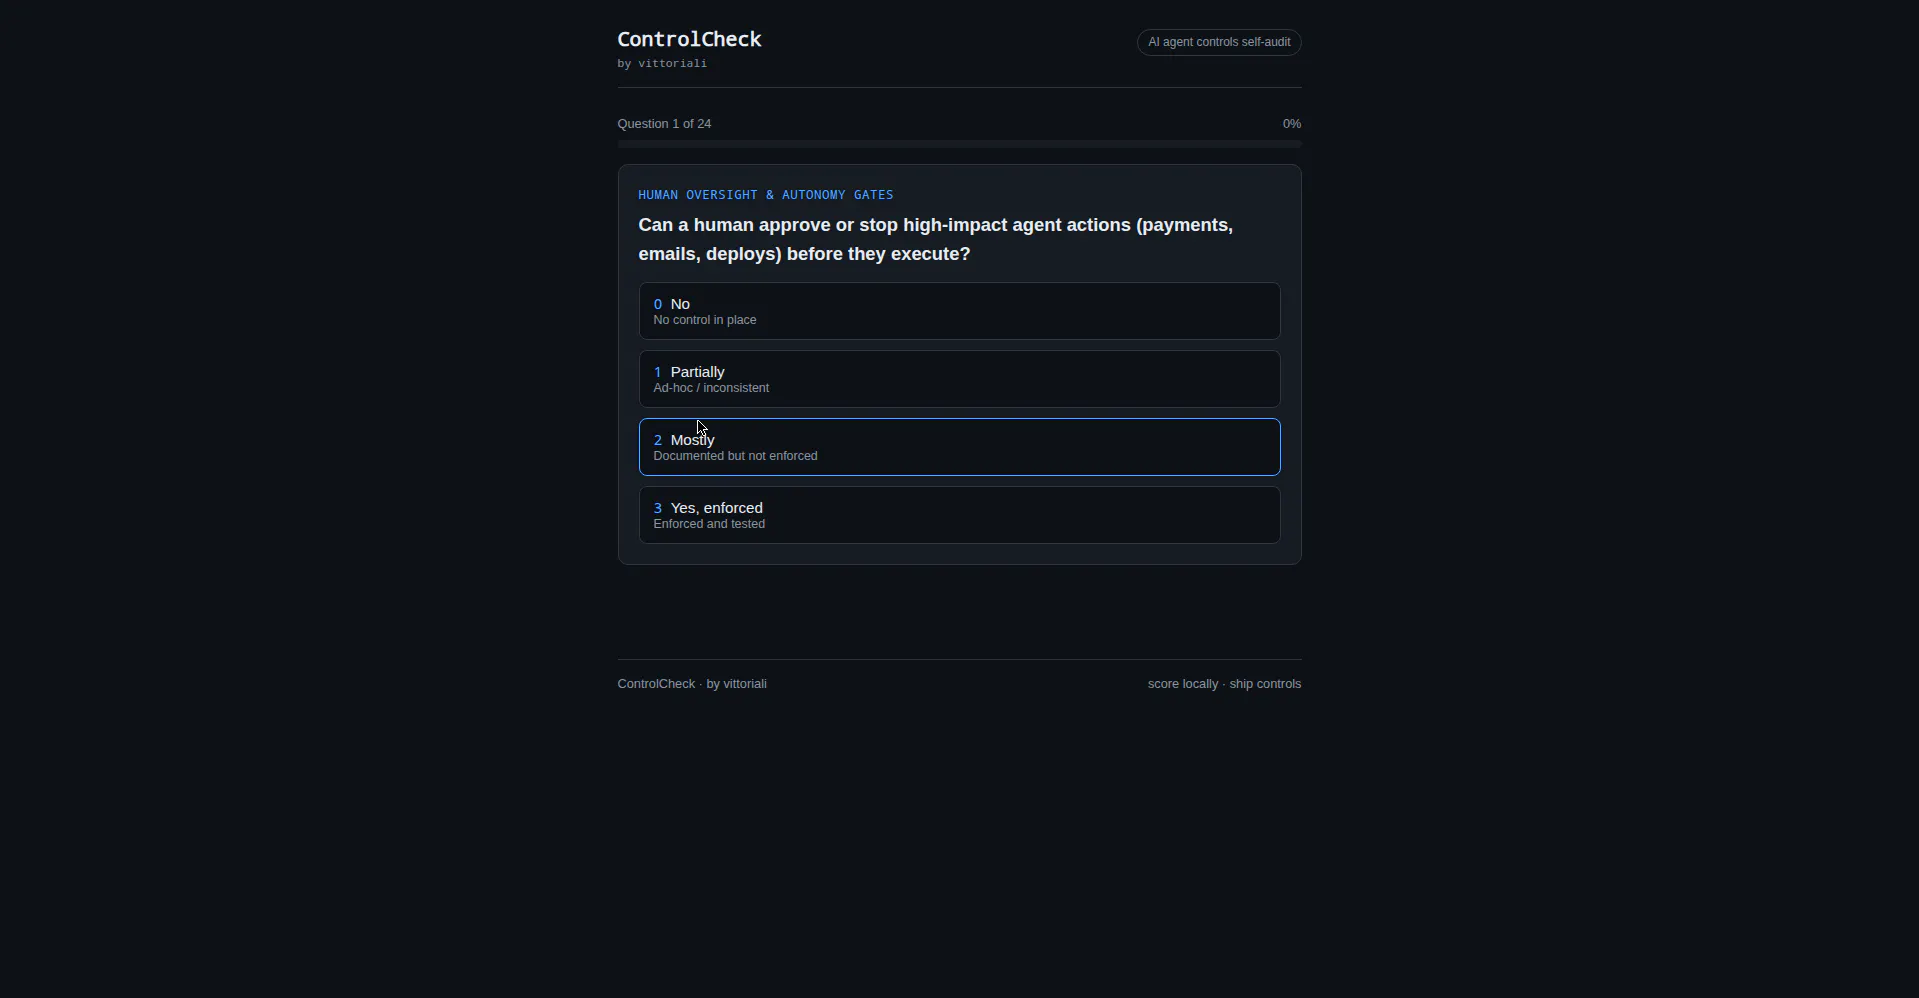Click the "0%" progress value
The image size is (1919, 998).
pyautogui.click(x=1291, y=124)
